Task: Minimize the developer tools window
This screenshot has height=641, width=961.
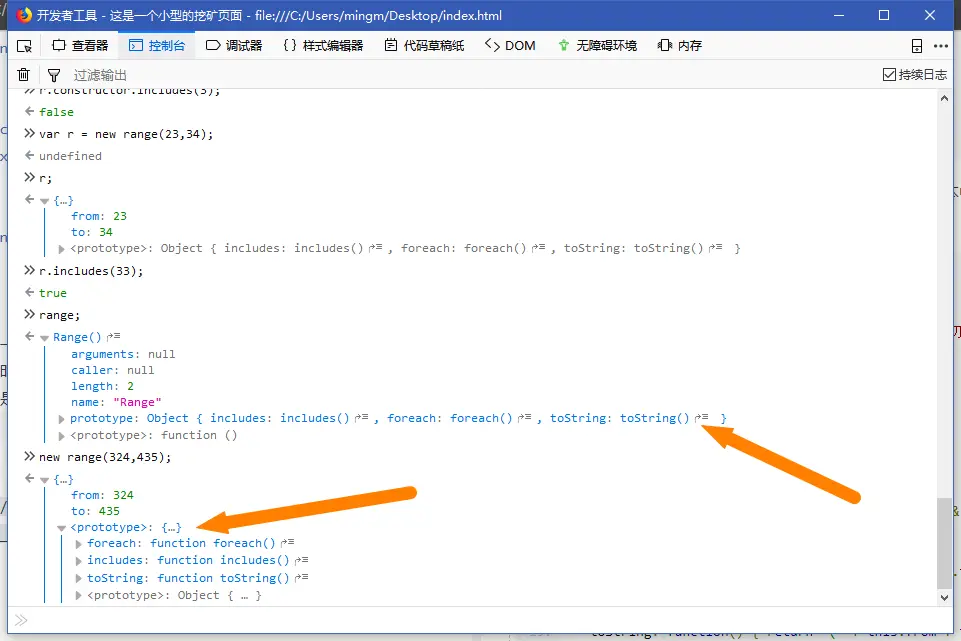Action: 839,15
